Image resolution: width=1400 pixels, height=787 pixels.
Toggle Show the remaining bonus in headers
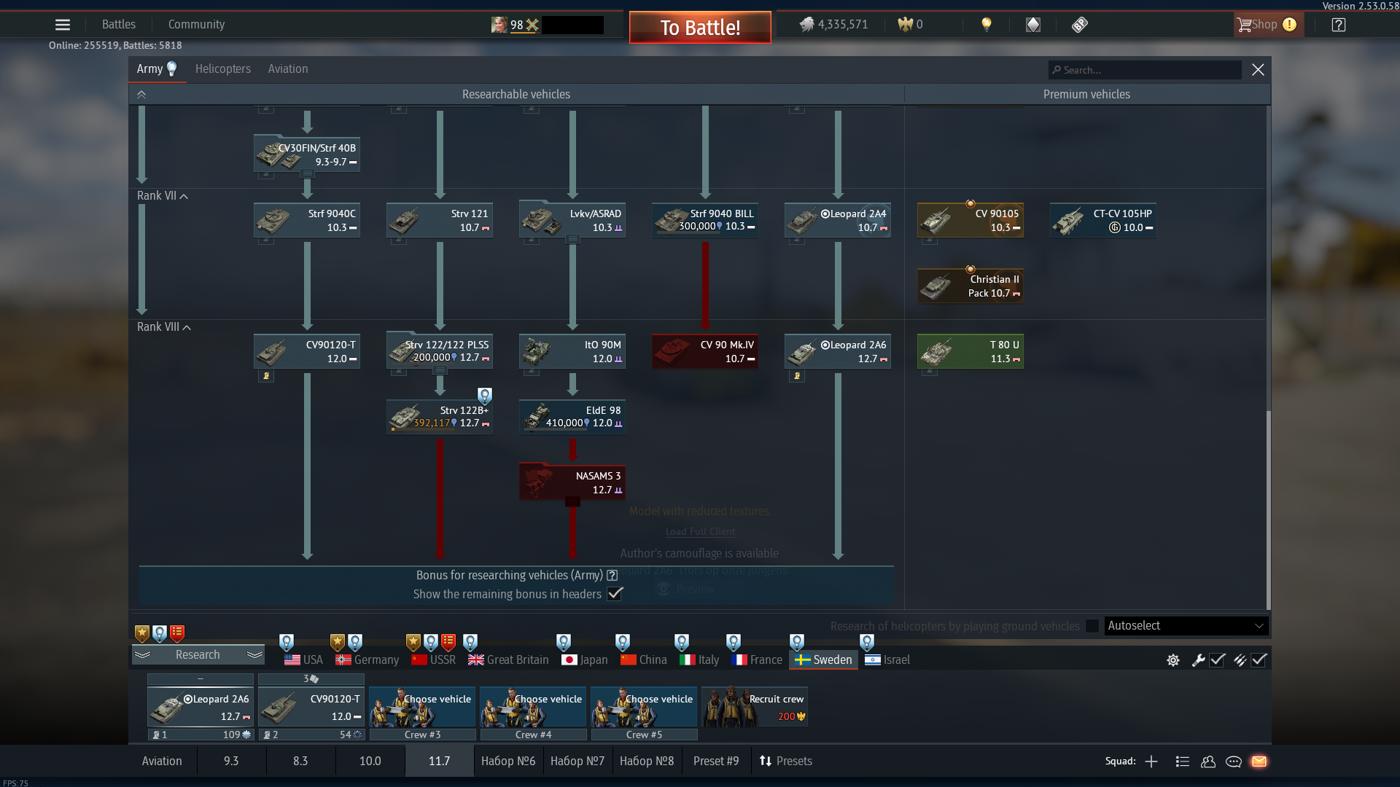(615, 594)
